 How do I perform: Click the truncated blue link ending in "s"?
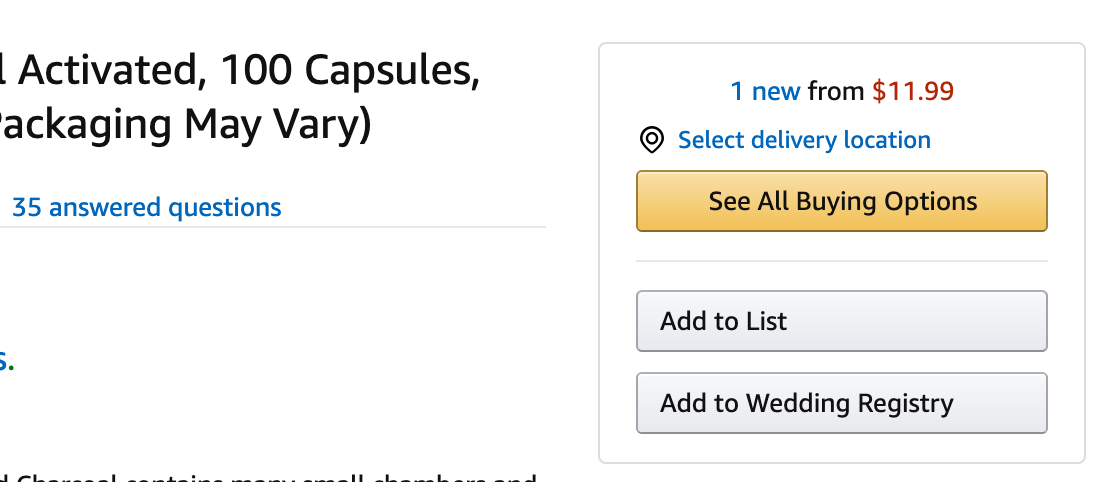tap(4, 360)
